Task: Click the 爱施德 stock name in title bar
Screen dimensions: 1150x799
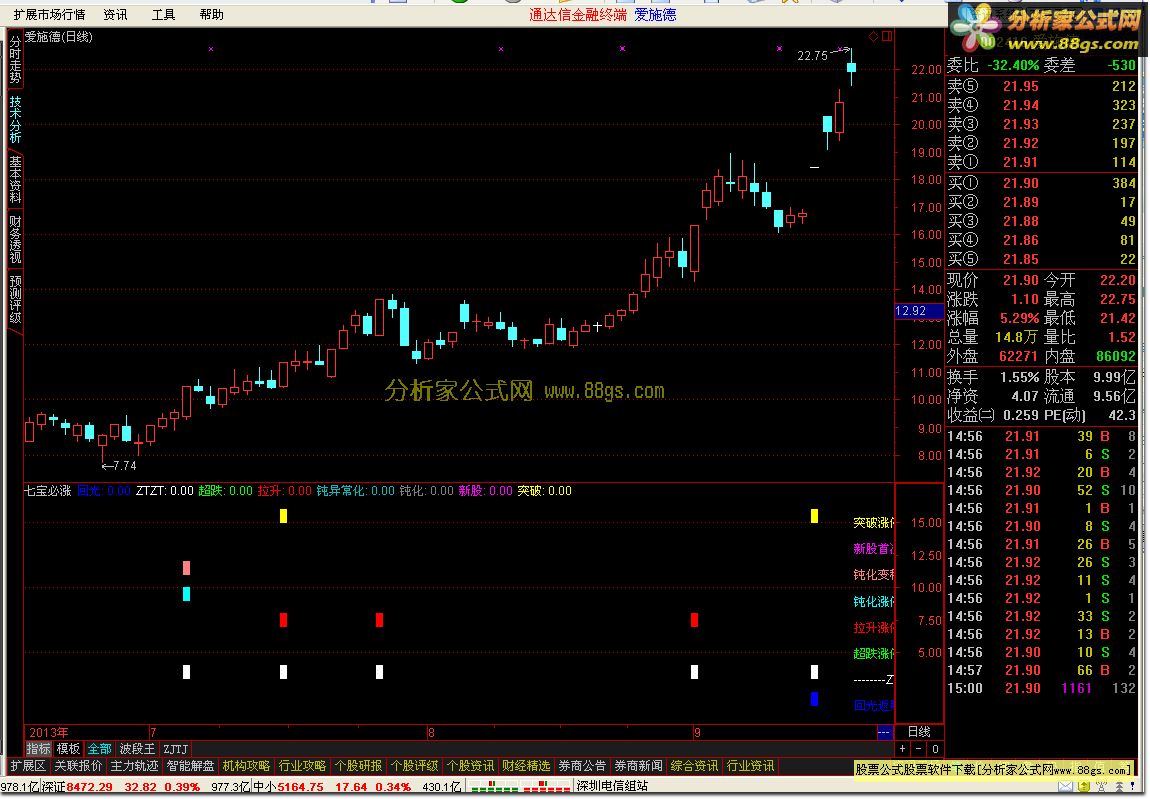Action: point(655,15)
